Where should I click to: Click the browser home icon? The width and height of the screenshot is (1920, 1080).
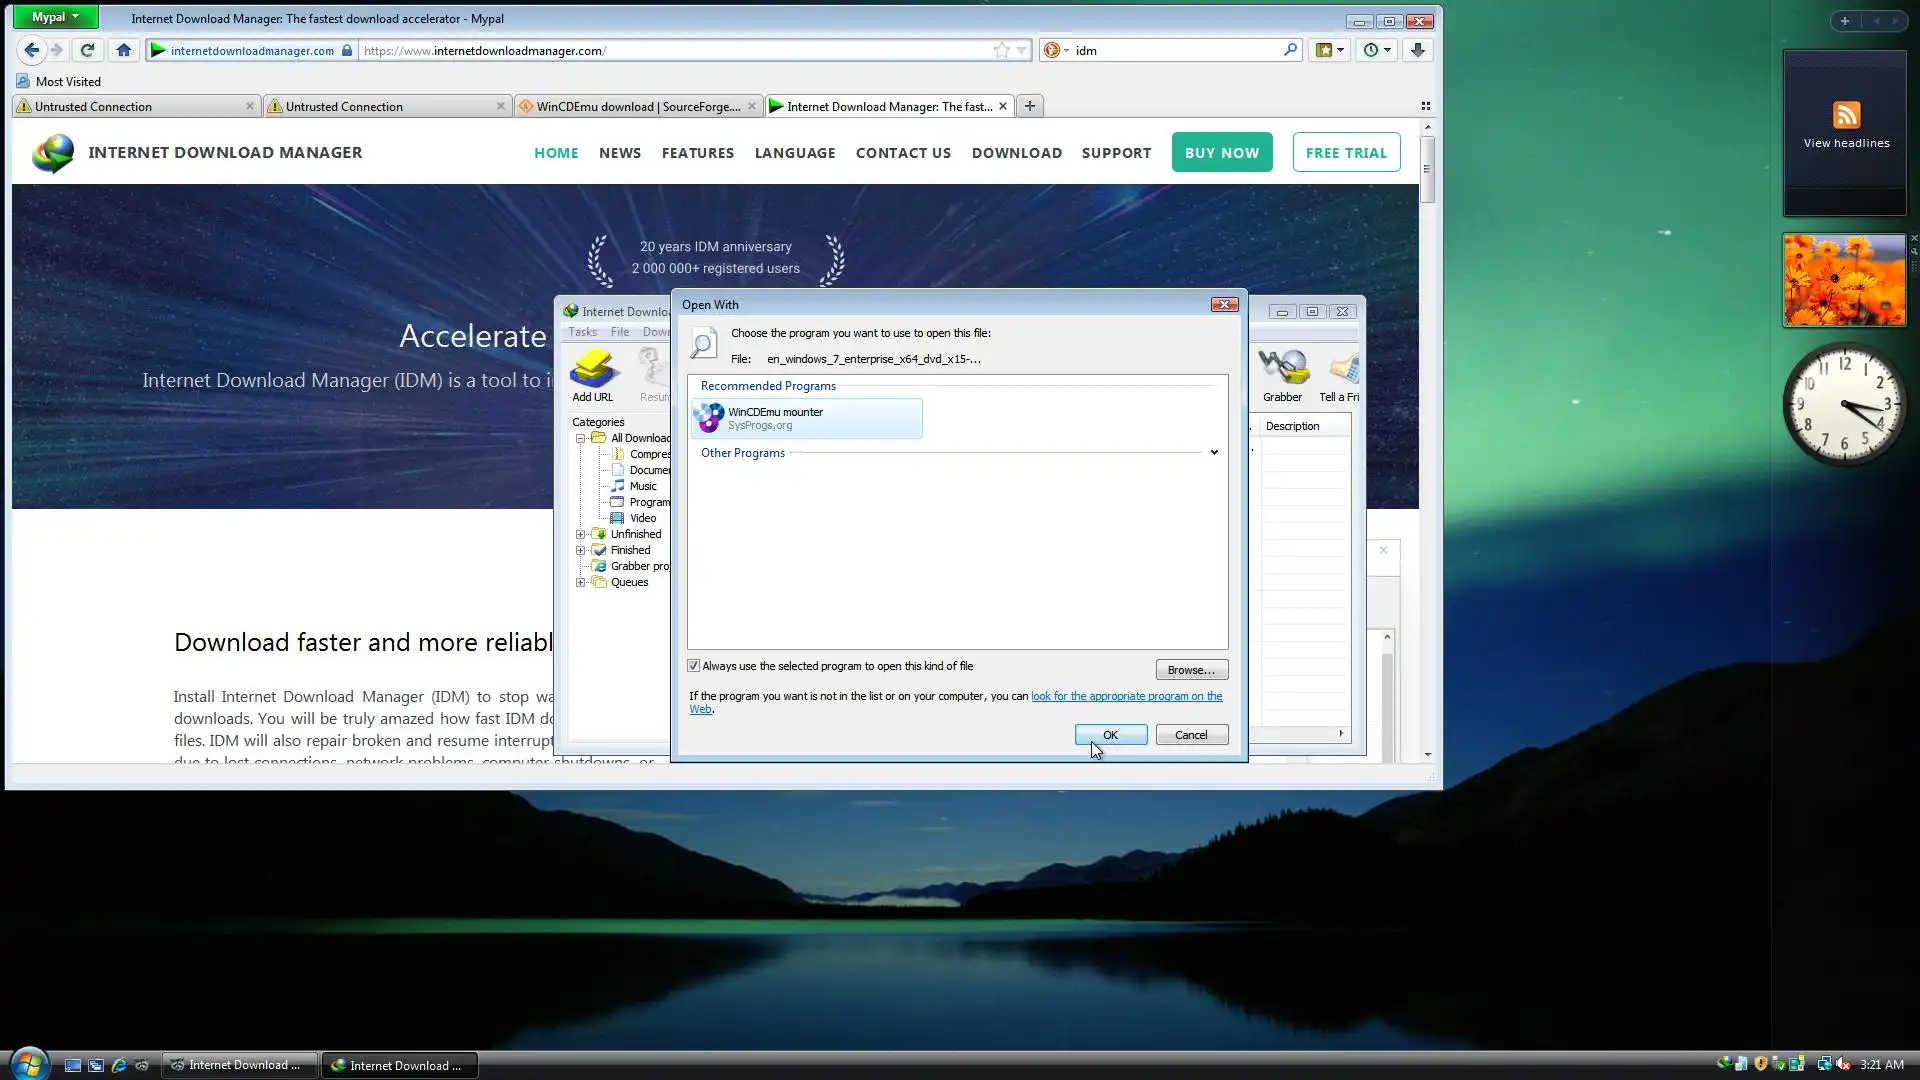click(124, 50)
